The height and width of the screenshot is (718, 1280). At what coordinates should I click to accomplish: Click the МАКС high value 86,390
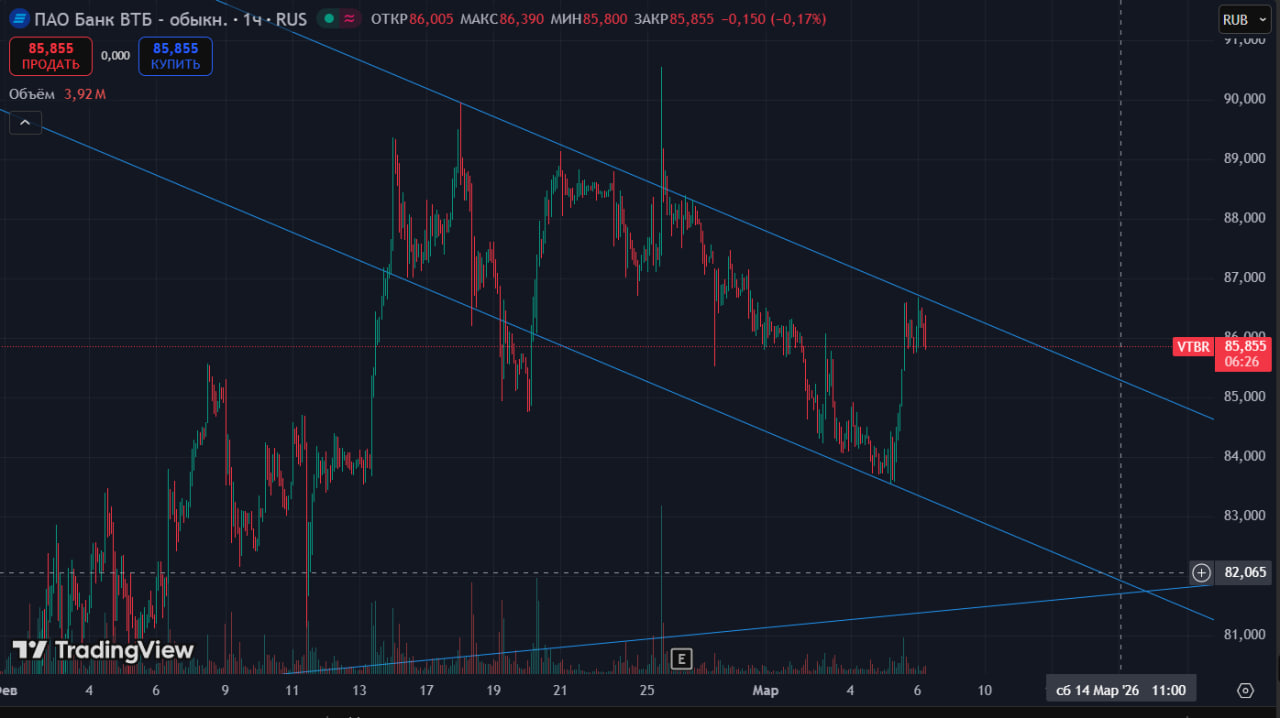522,19
